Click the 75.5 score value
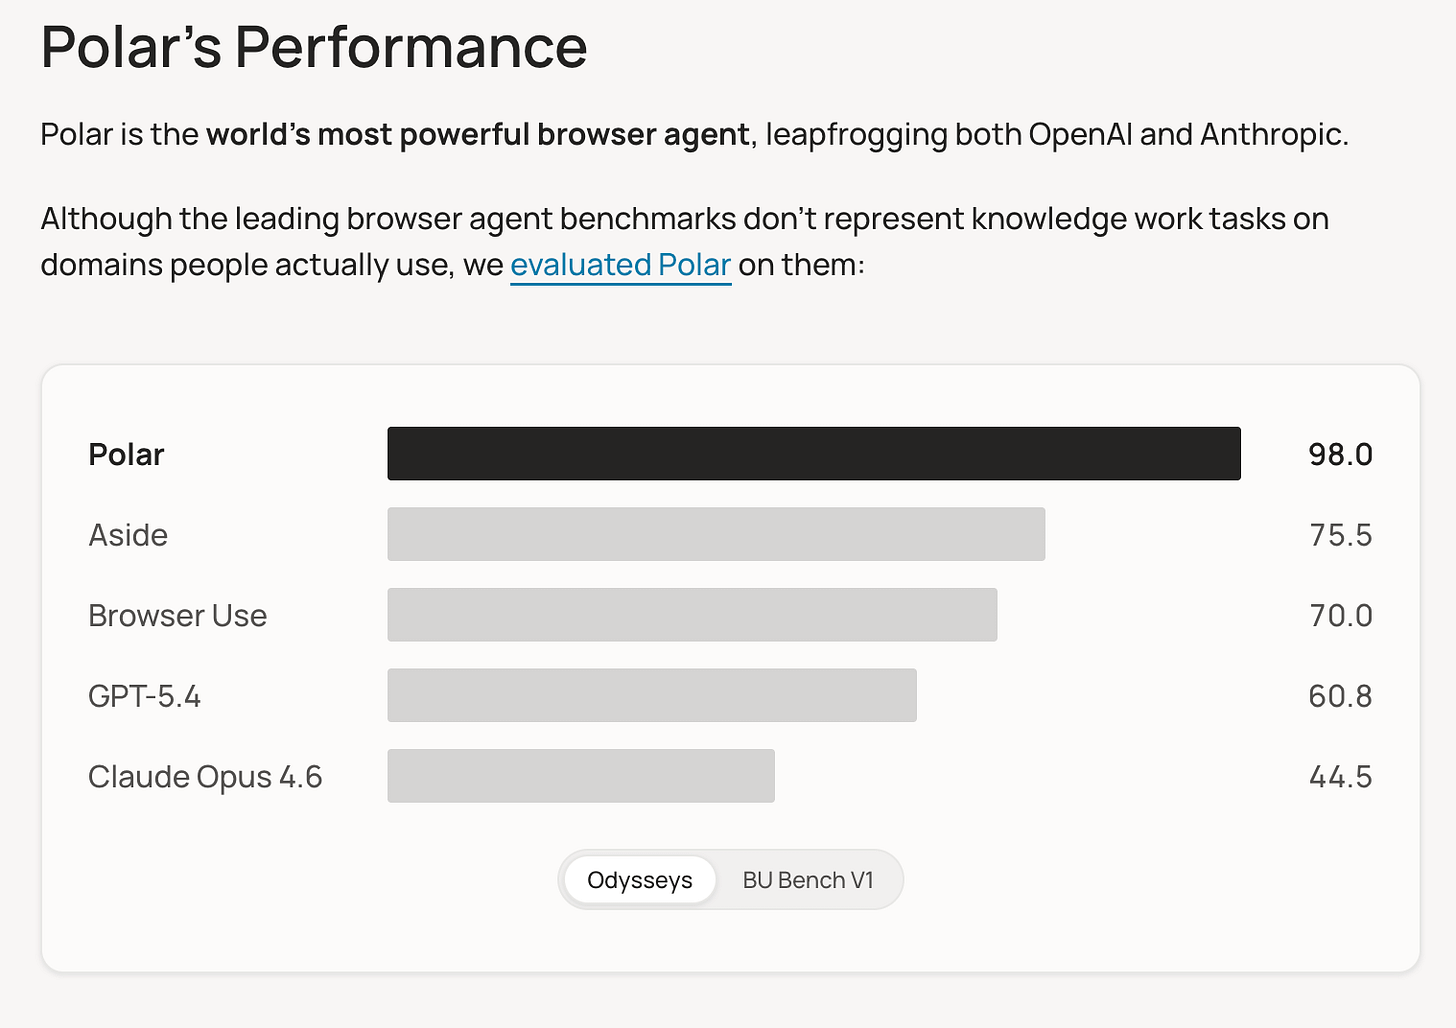The height and width of the screenshot is (1028, 1456). click(x=1341, y=535)
